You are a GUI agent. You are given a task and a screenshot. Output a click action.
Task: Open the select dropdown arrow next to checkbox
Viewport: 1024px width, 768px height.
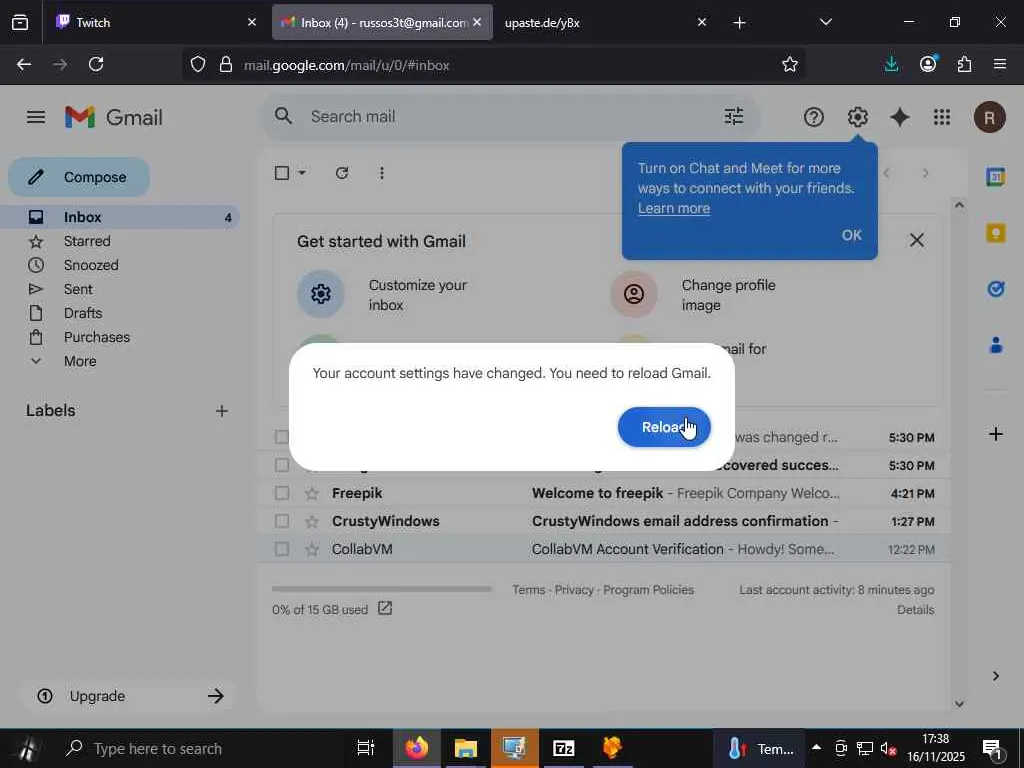pos(302,173)
